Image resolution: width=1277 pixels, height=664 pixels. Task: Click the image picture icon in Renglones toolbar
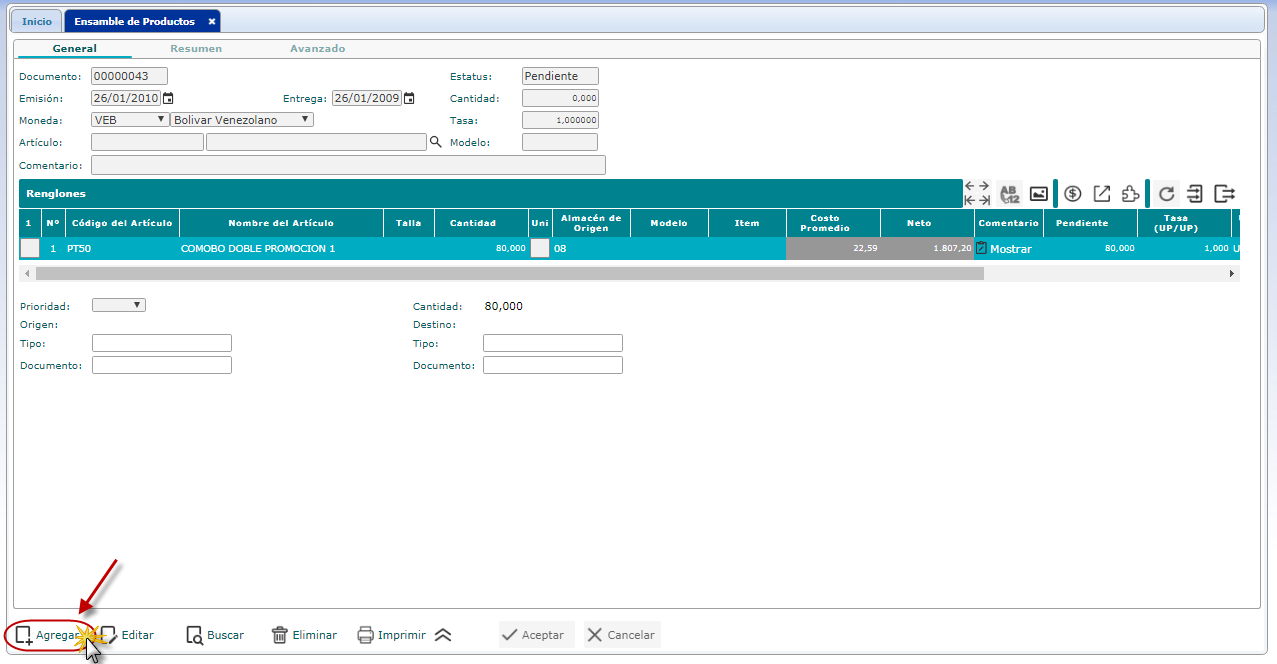[x=1039, y=193]
